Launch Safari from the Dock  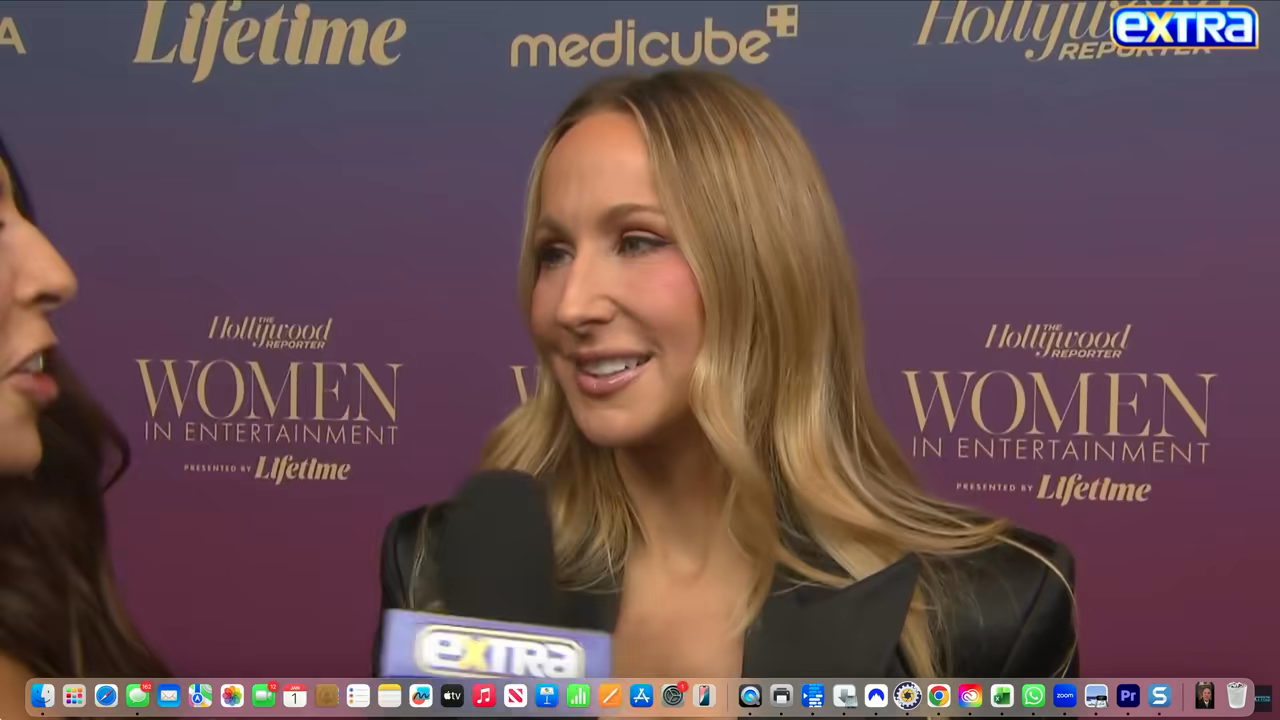coord(106,696)
